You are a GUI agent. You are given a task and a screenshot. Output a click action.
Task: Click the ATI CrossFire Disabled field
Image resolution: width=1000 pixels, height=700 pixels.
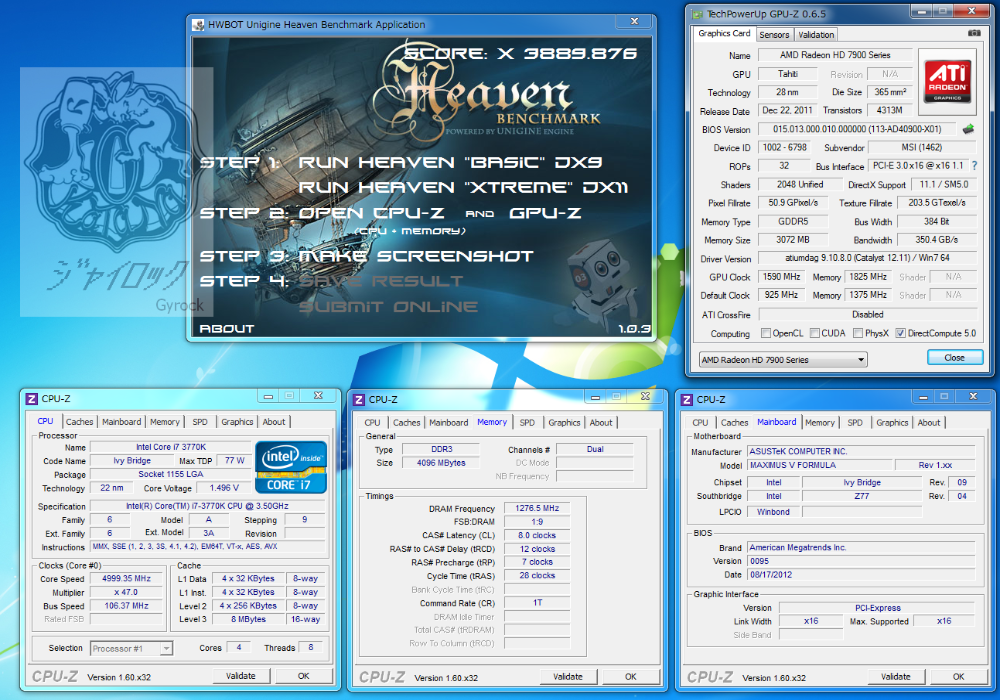pos(867,314)
